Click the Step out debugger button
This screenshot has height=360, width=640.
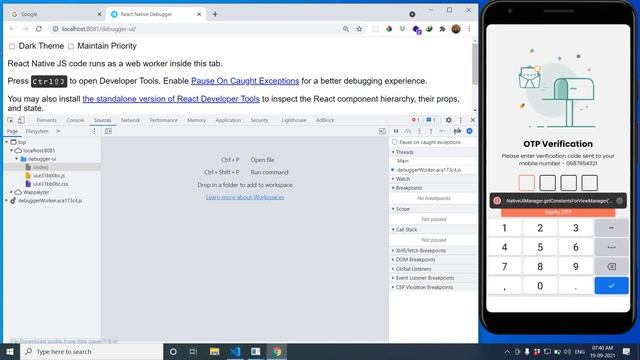[x=431, y=131]
